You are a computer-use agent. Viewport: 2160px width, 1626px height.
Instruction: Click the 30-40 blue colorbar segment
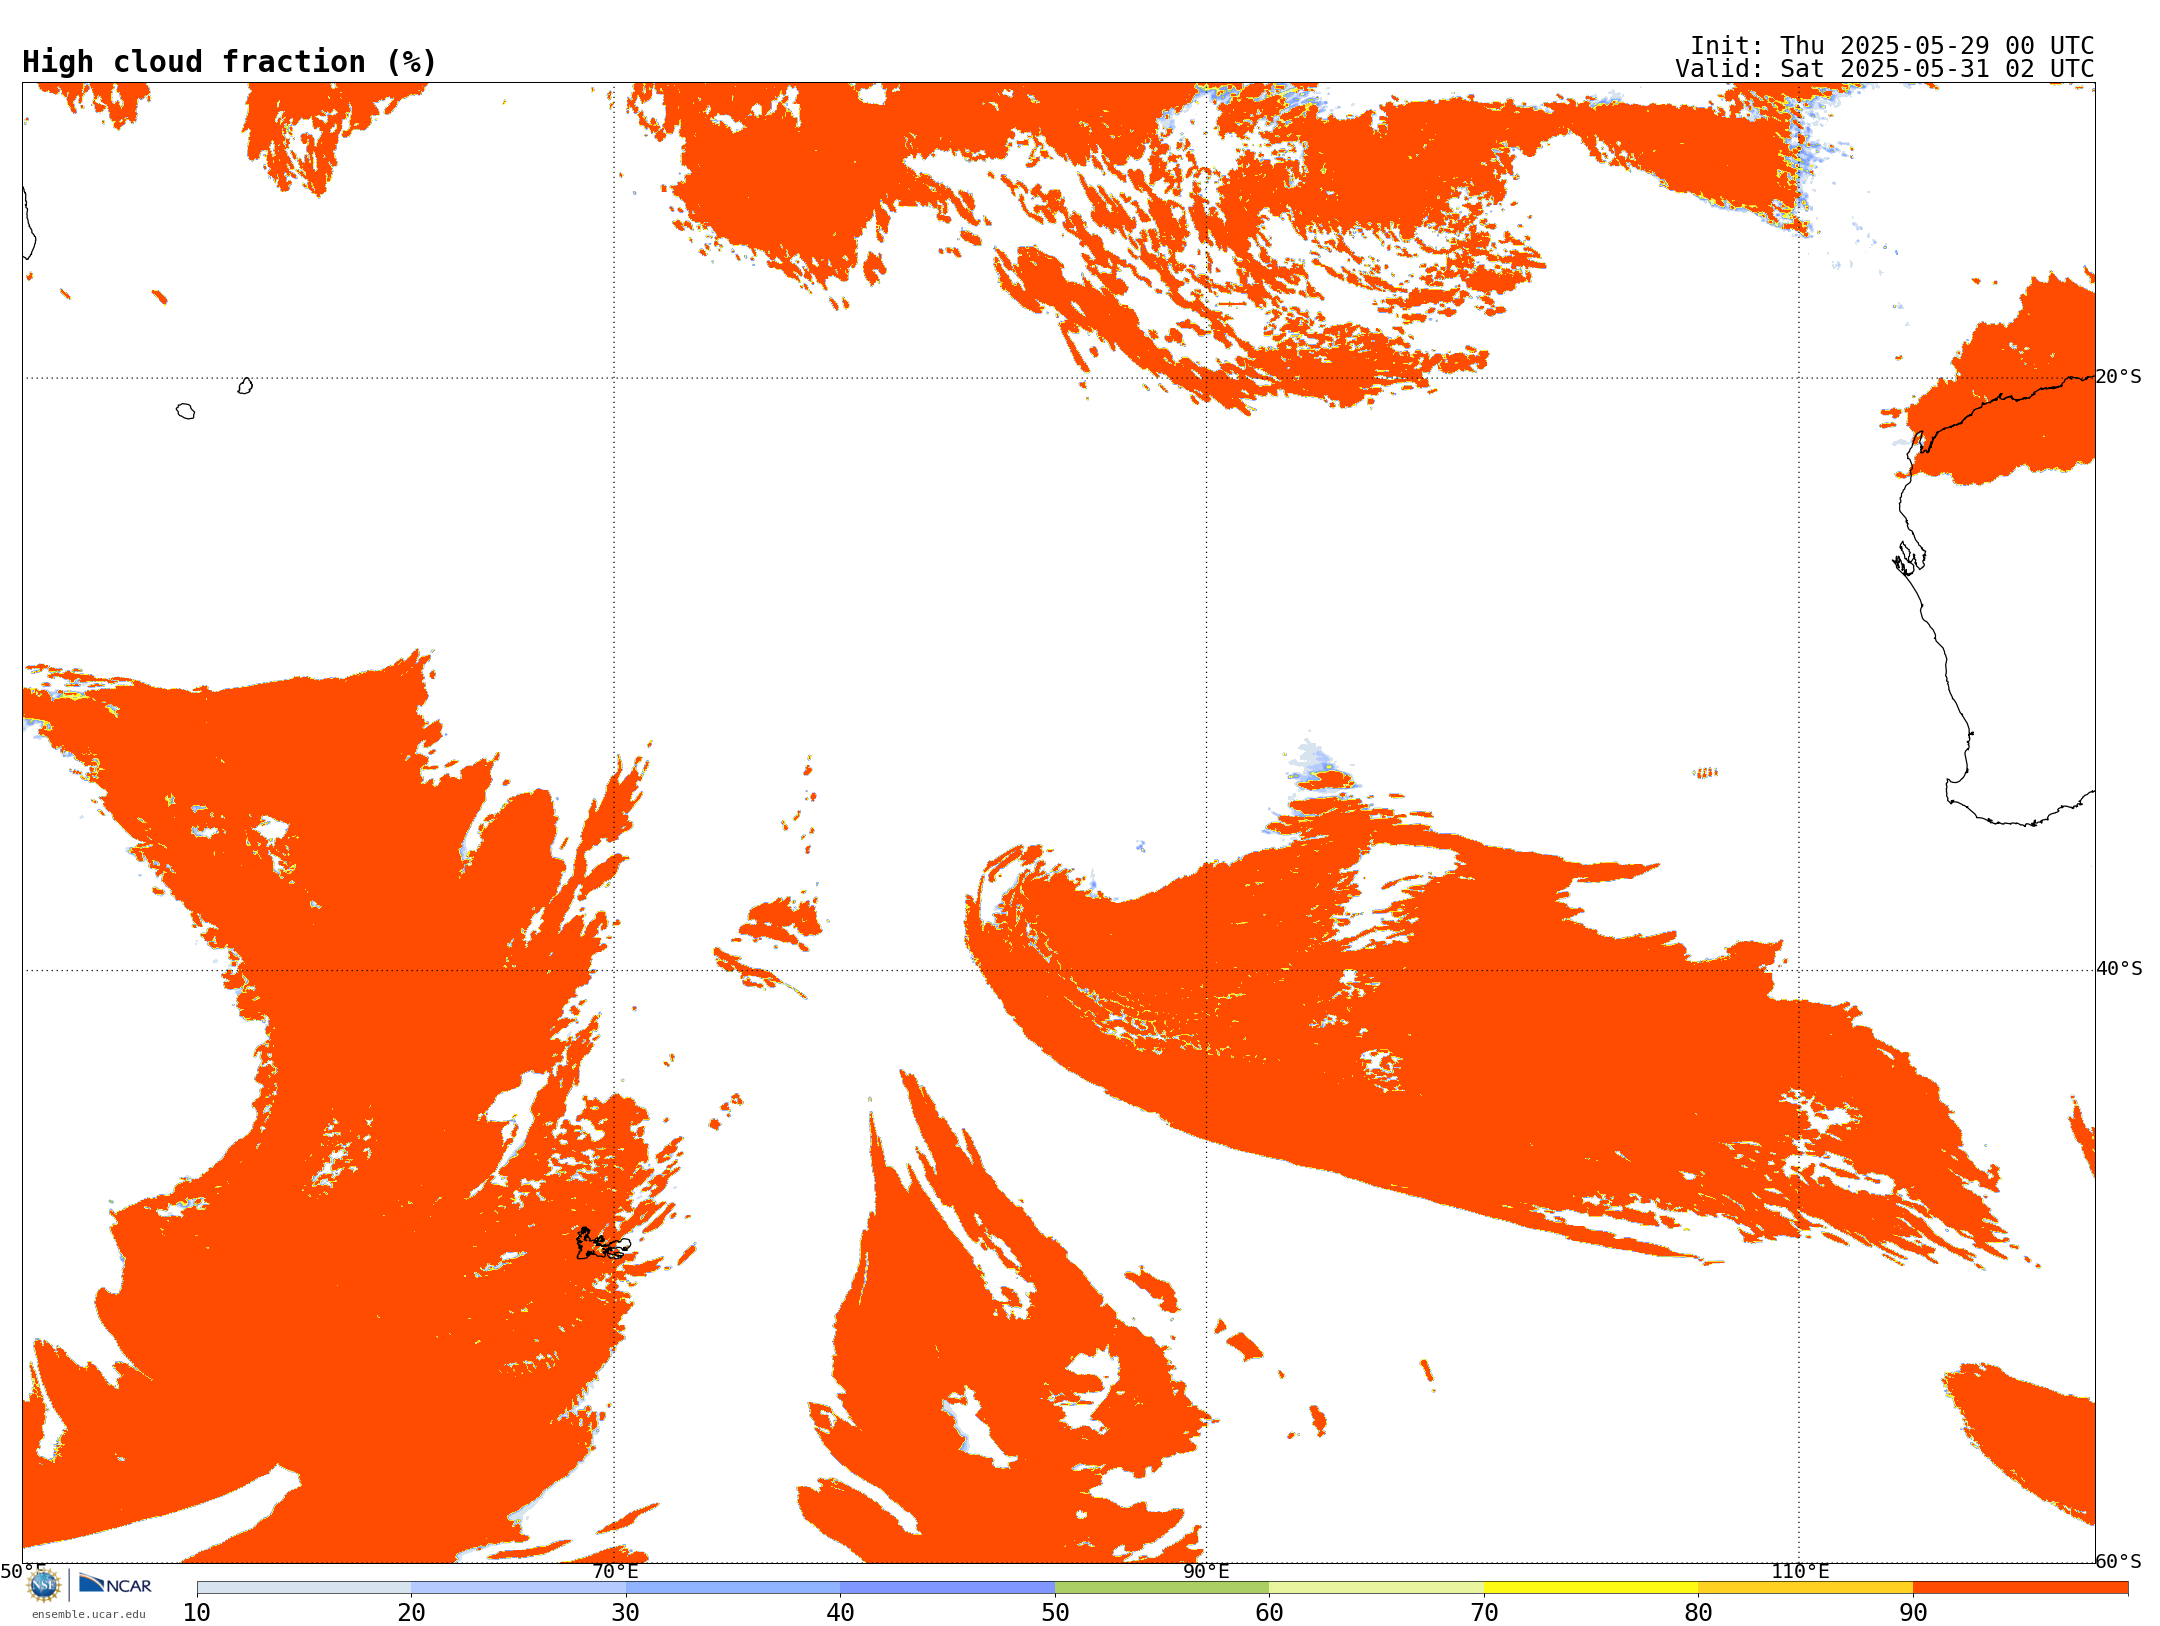(x=733, y=1588)
